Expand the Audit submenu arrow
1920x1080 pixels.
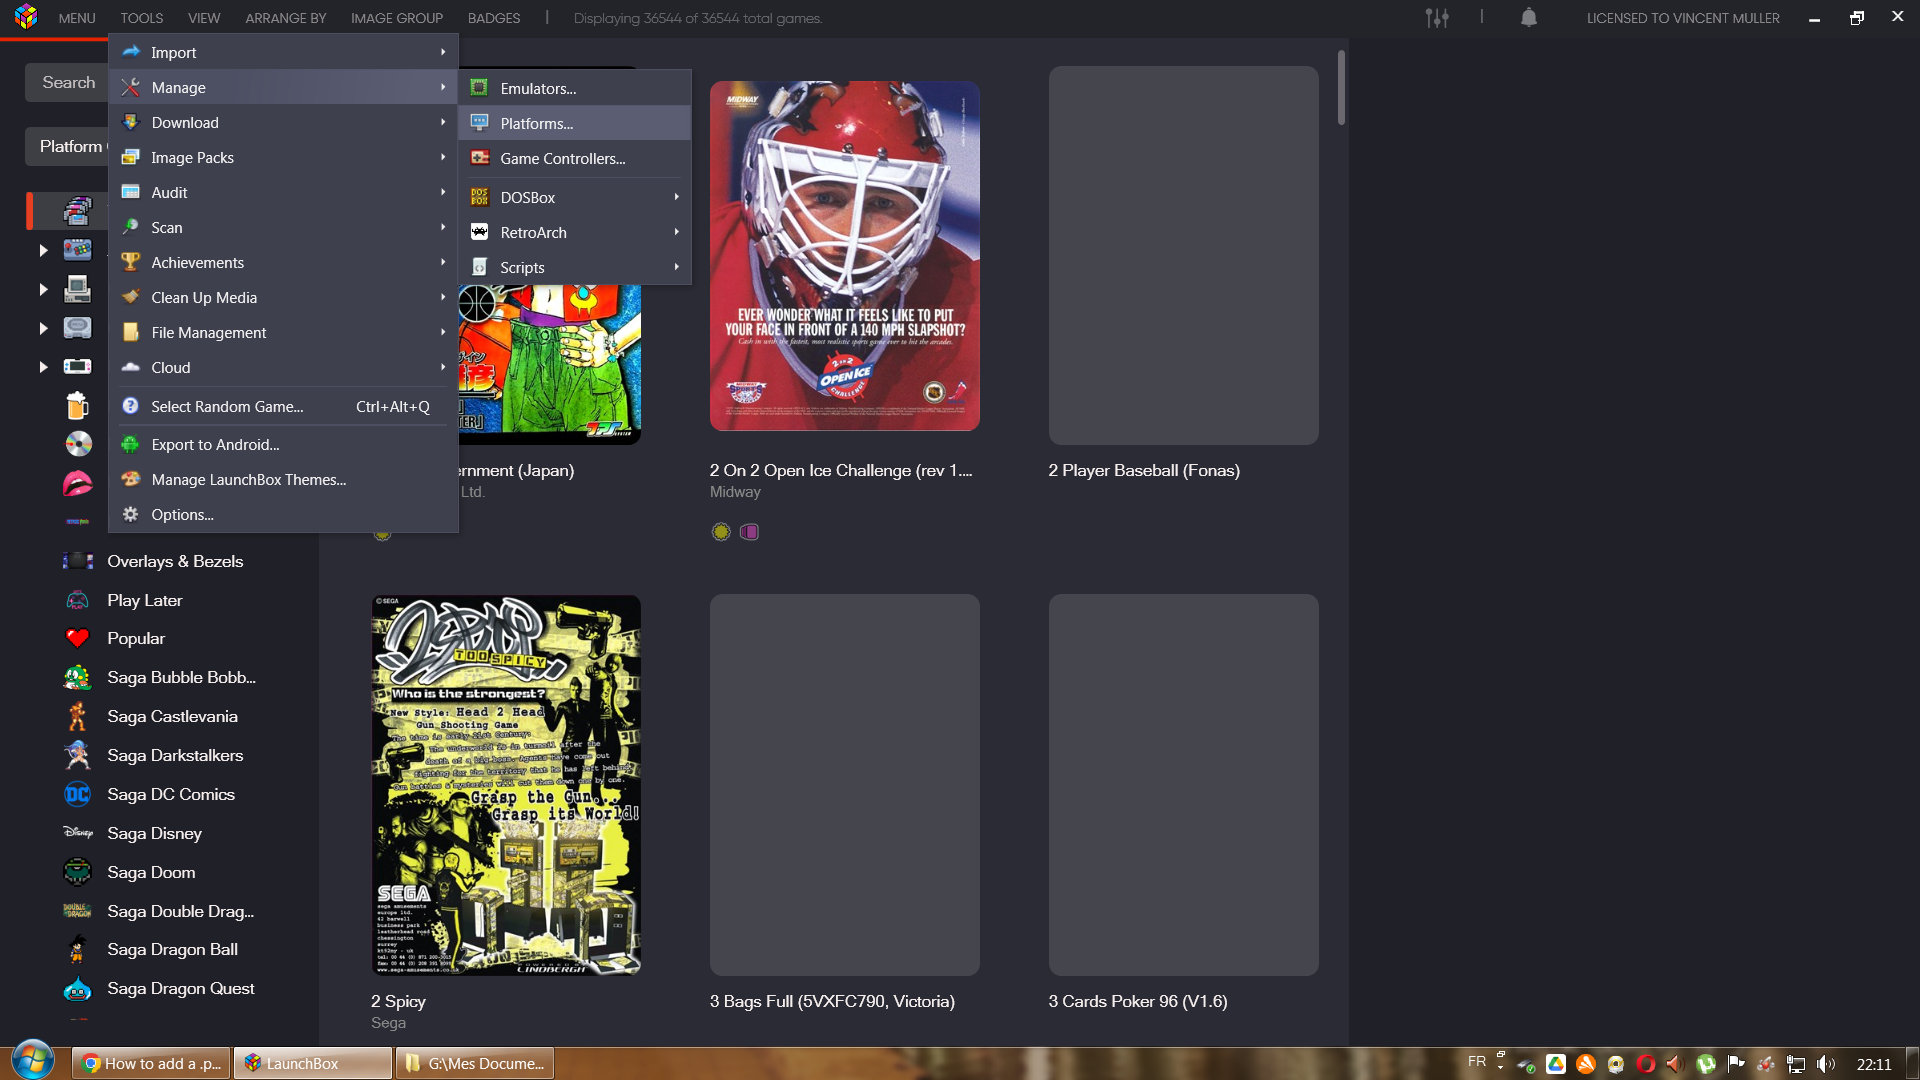tap(443, 192)
